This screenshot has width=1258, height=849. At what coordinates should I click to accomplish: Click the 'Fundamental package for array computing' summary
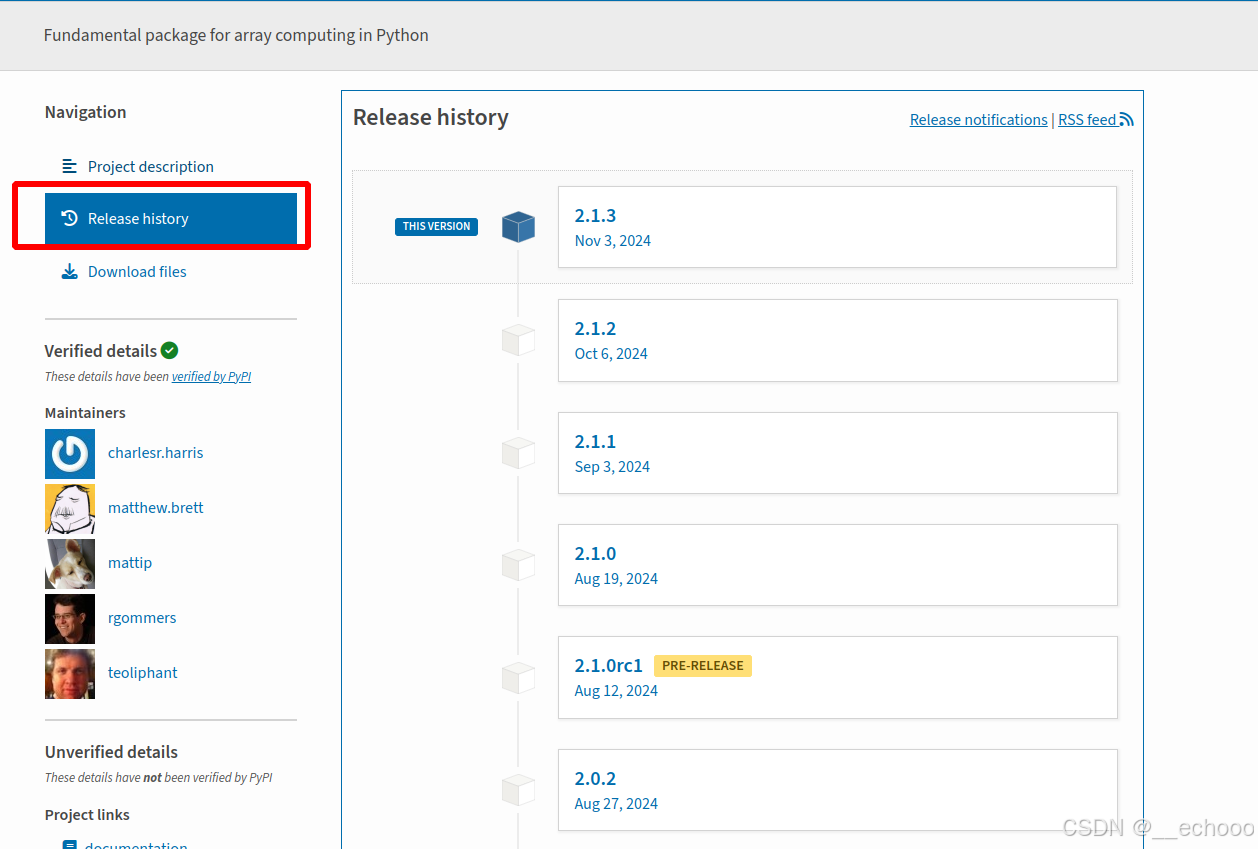tap(236, 35)
